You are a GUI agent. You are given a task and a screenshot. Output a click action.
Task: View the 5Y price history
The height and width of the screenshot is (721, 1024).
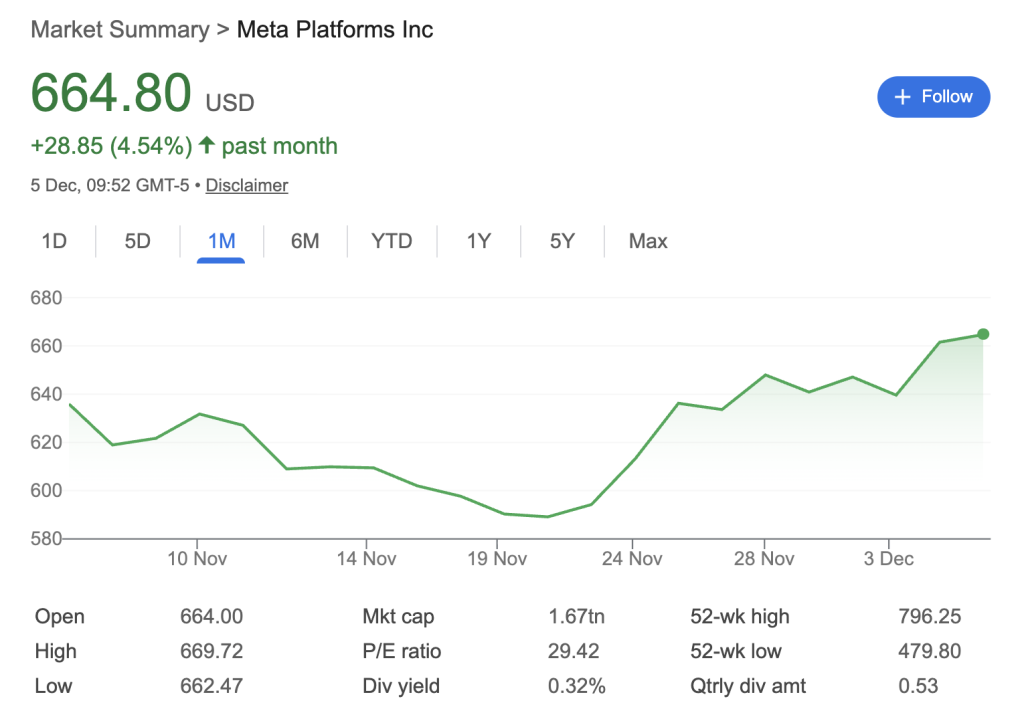(x=562, y=241)
